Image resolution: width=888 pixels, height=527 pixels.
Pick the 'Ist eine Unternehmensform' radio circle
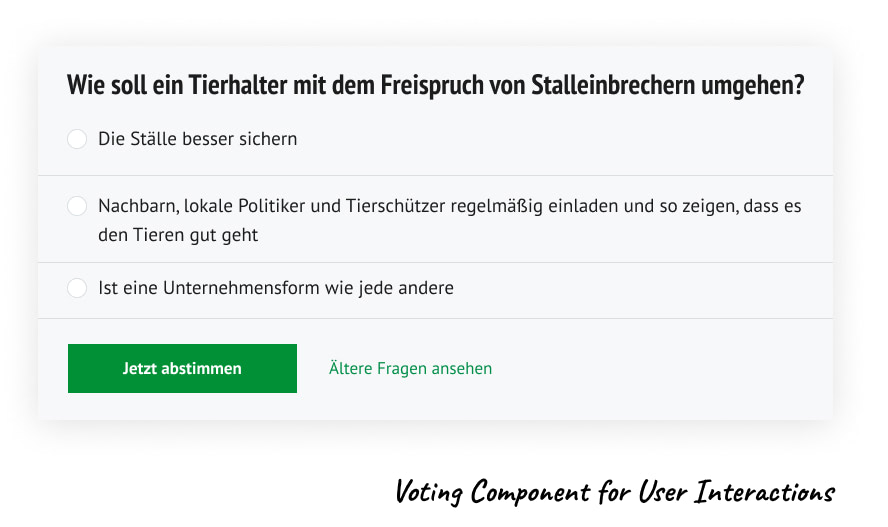(77, 288)
